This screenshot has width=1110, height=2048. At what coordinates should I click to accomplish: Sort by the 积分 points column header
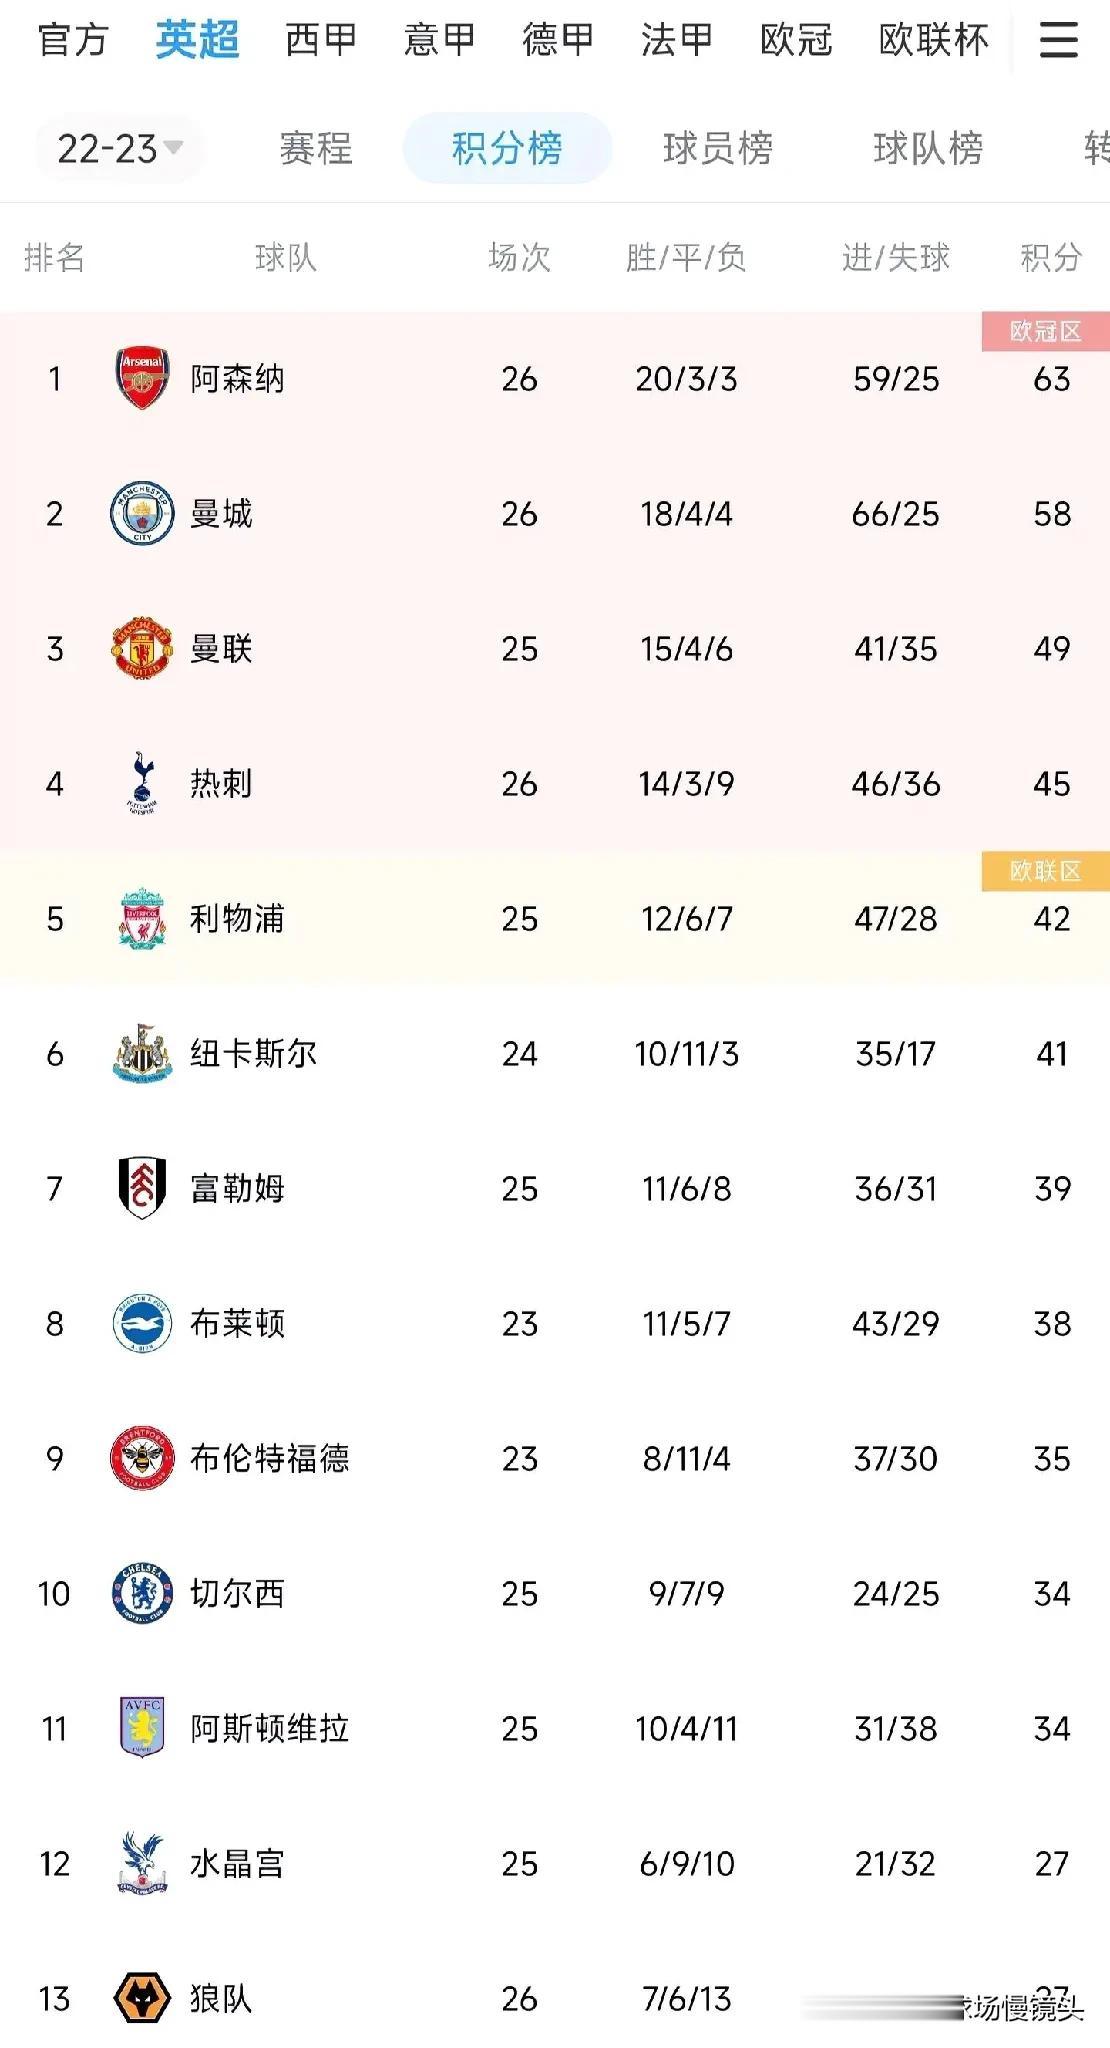tap(1051, 258)
